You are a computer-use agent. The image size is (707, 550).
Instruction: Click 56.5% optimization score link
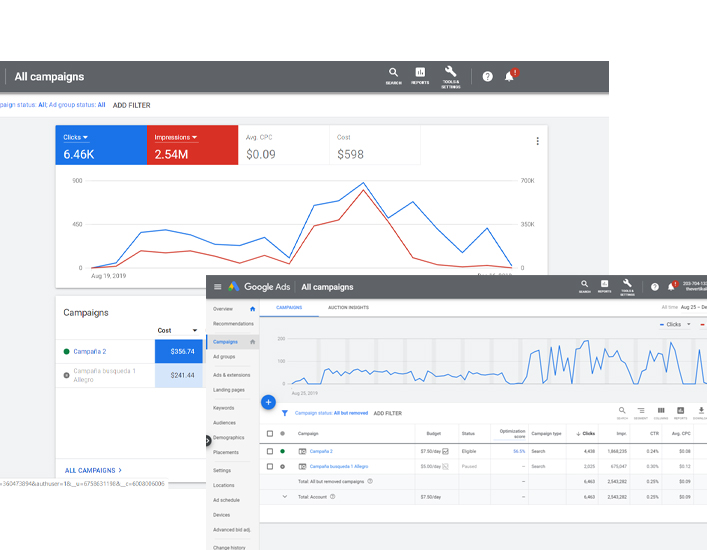coord(519,451)
